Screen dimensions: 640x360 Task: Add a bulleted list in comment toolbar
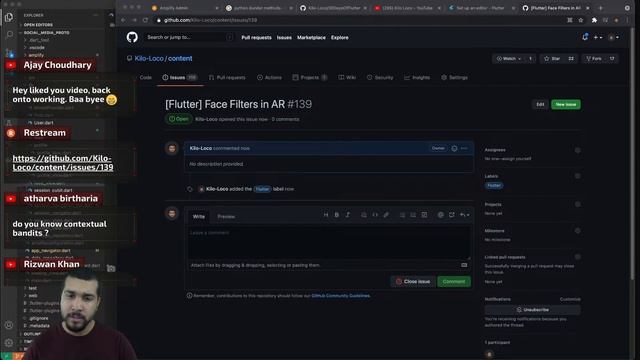(402, 215)
